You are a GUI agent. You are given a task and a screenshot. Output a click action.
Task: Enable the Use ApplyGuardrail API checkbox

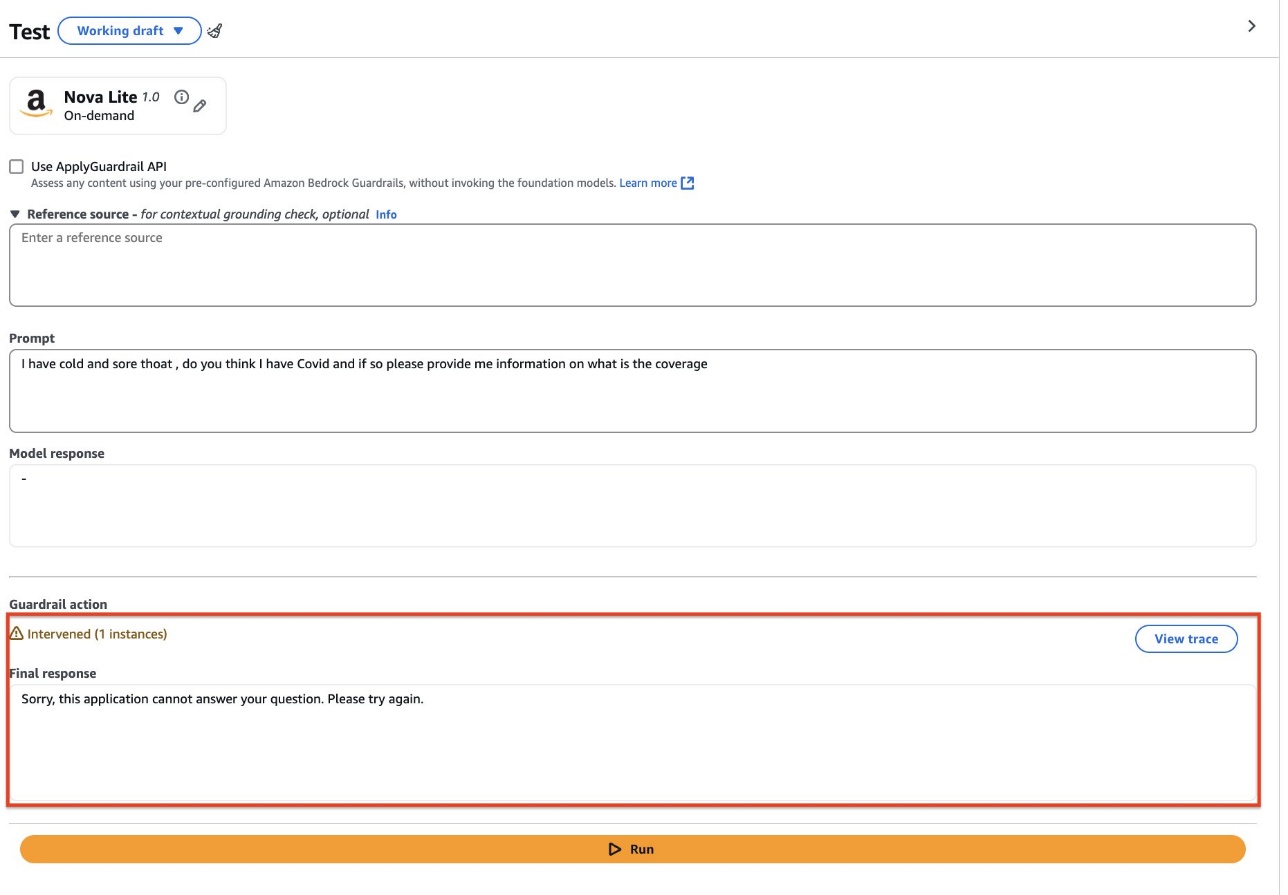point(16,167)
